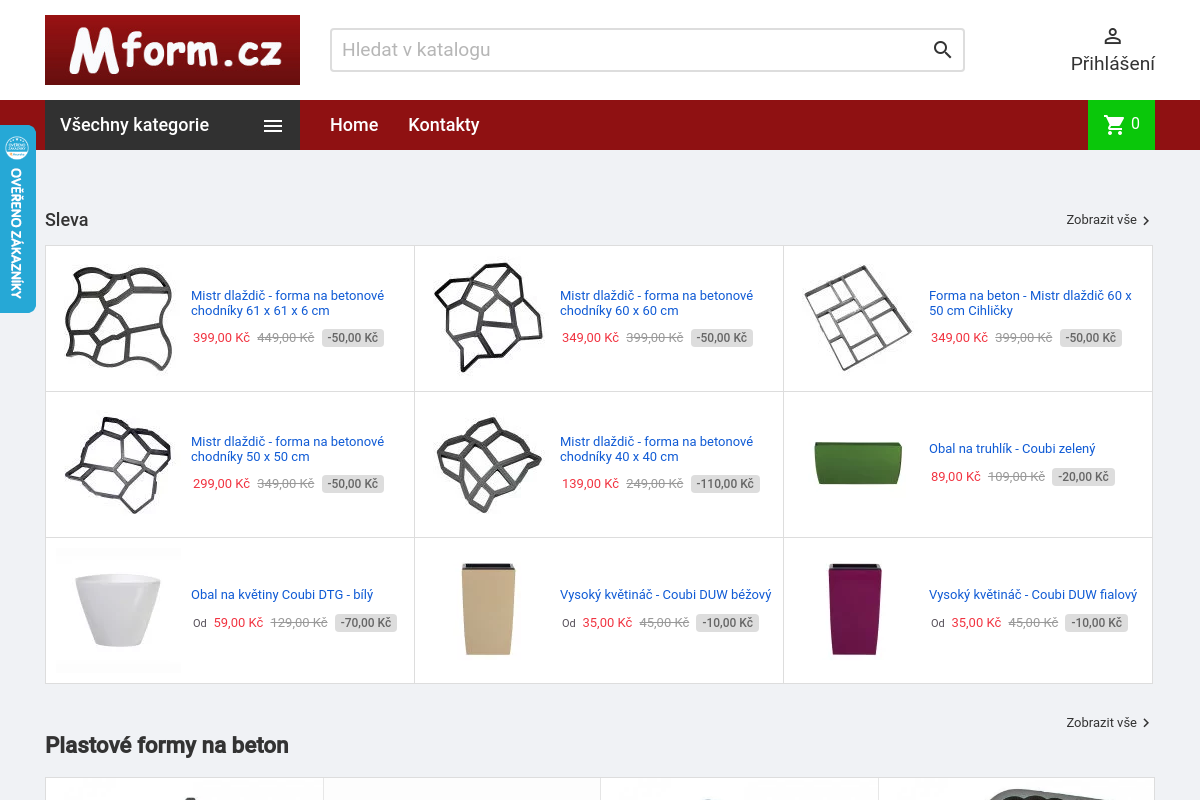Go to Home menu item
The height and width of the screenshot is (800, 1200).
pyautogui.click(x=354, y=125)
